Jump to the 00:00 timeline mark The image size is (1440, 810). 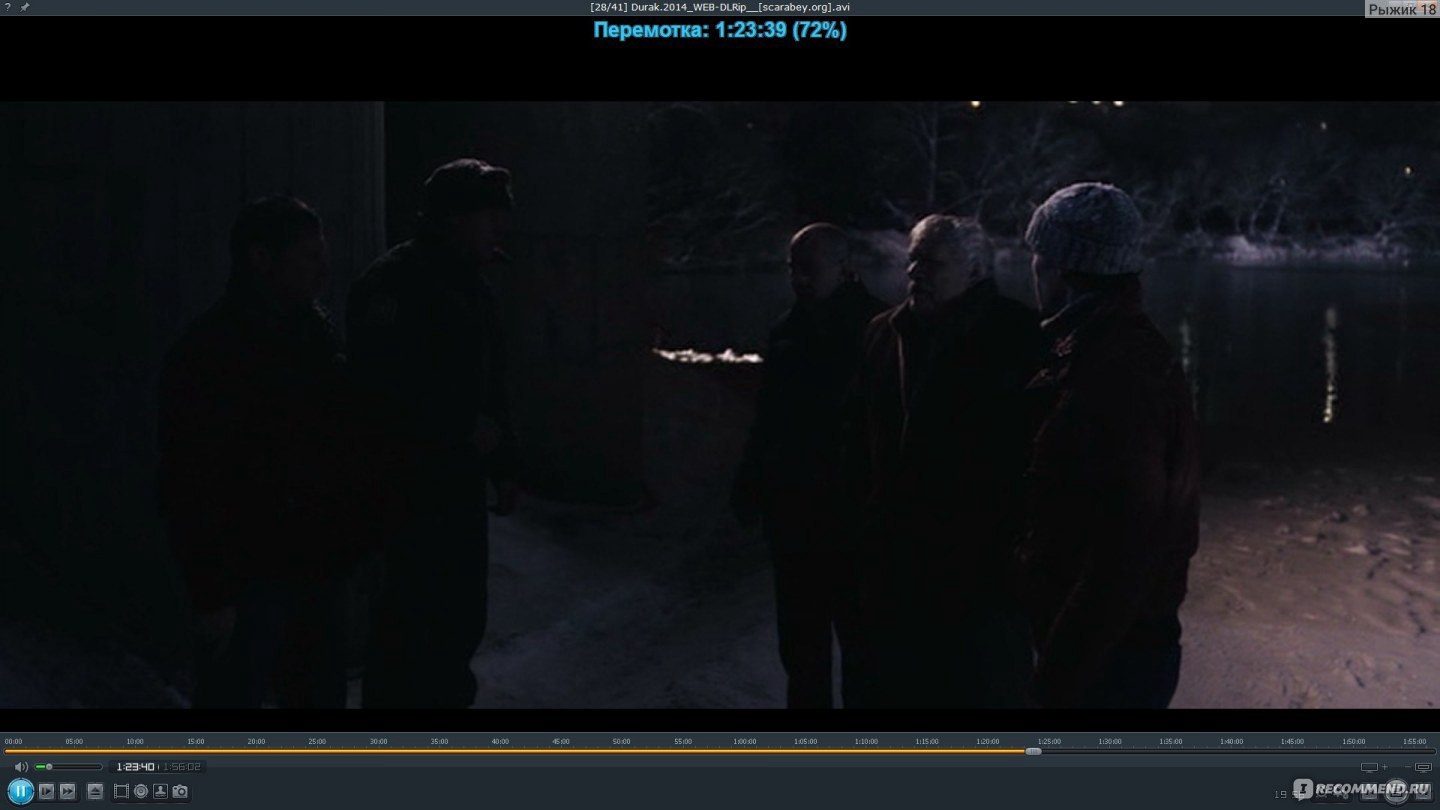tap(13, 741)
